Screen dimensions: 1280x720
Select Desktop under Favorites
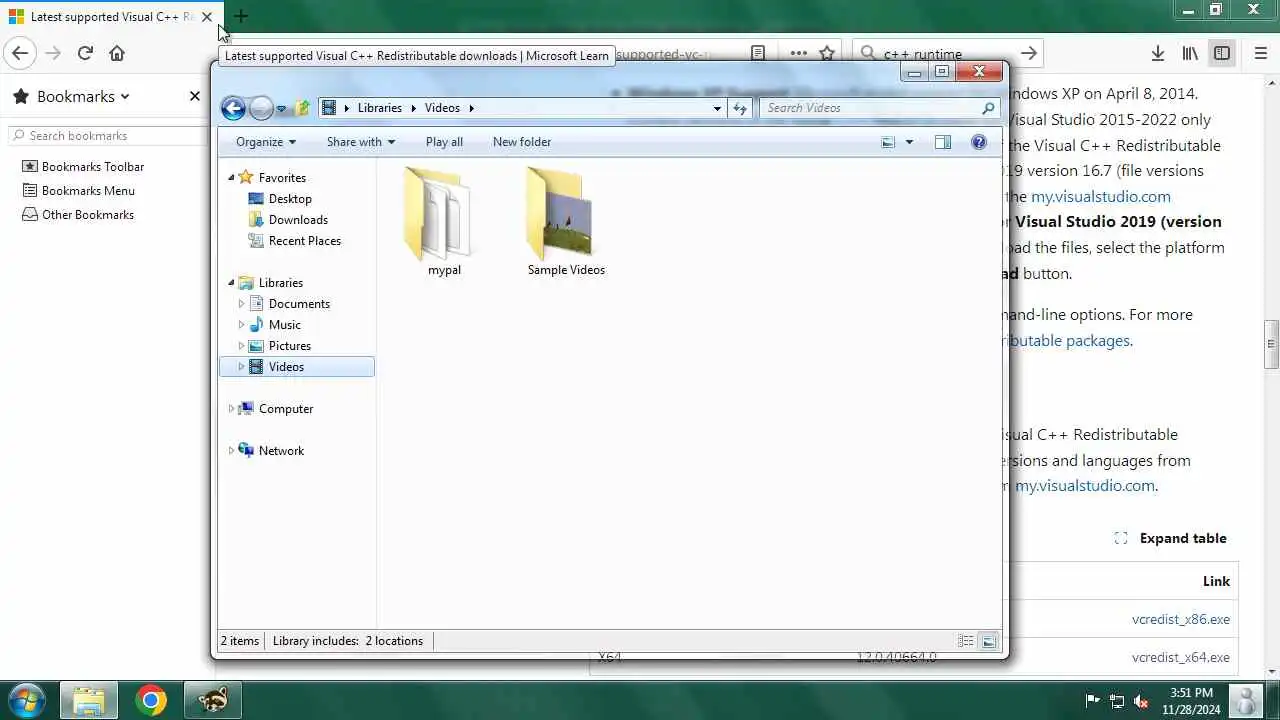tap(290, 199)
